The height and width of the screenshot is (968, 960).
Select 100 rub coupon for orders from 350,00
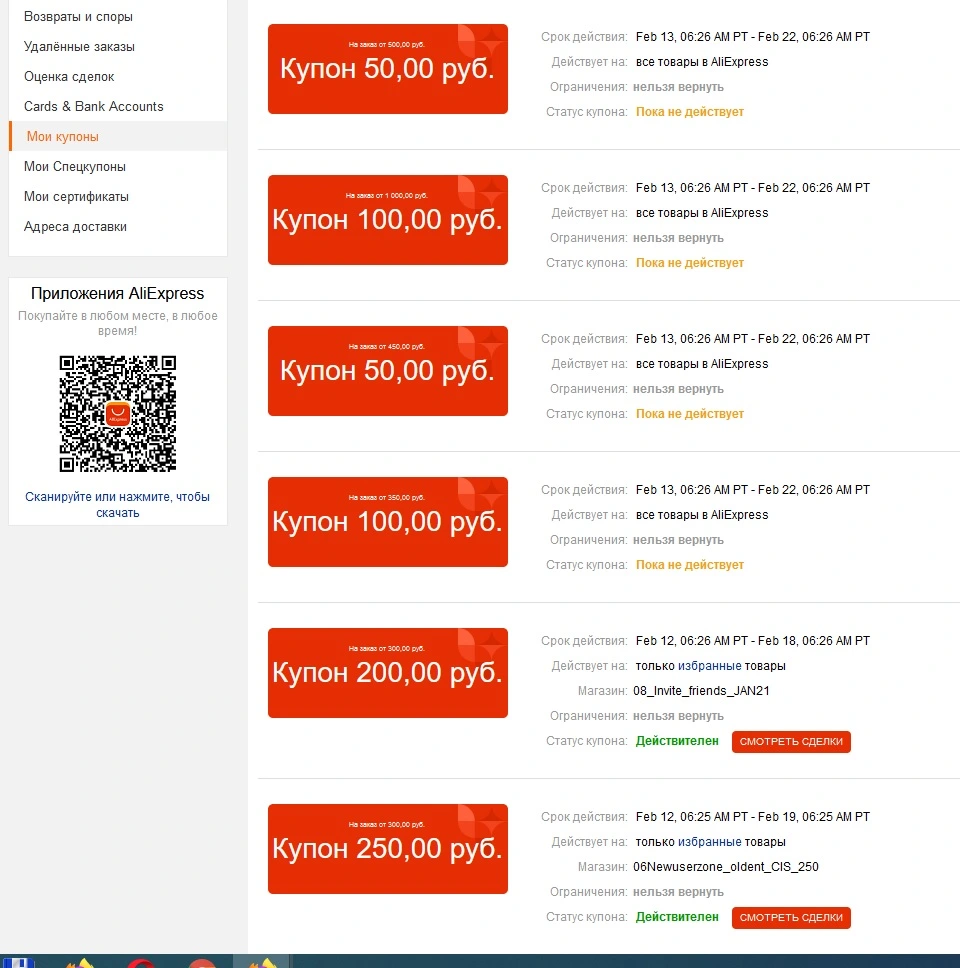388,522
